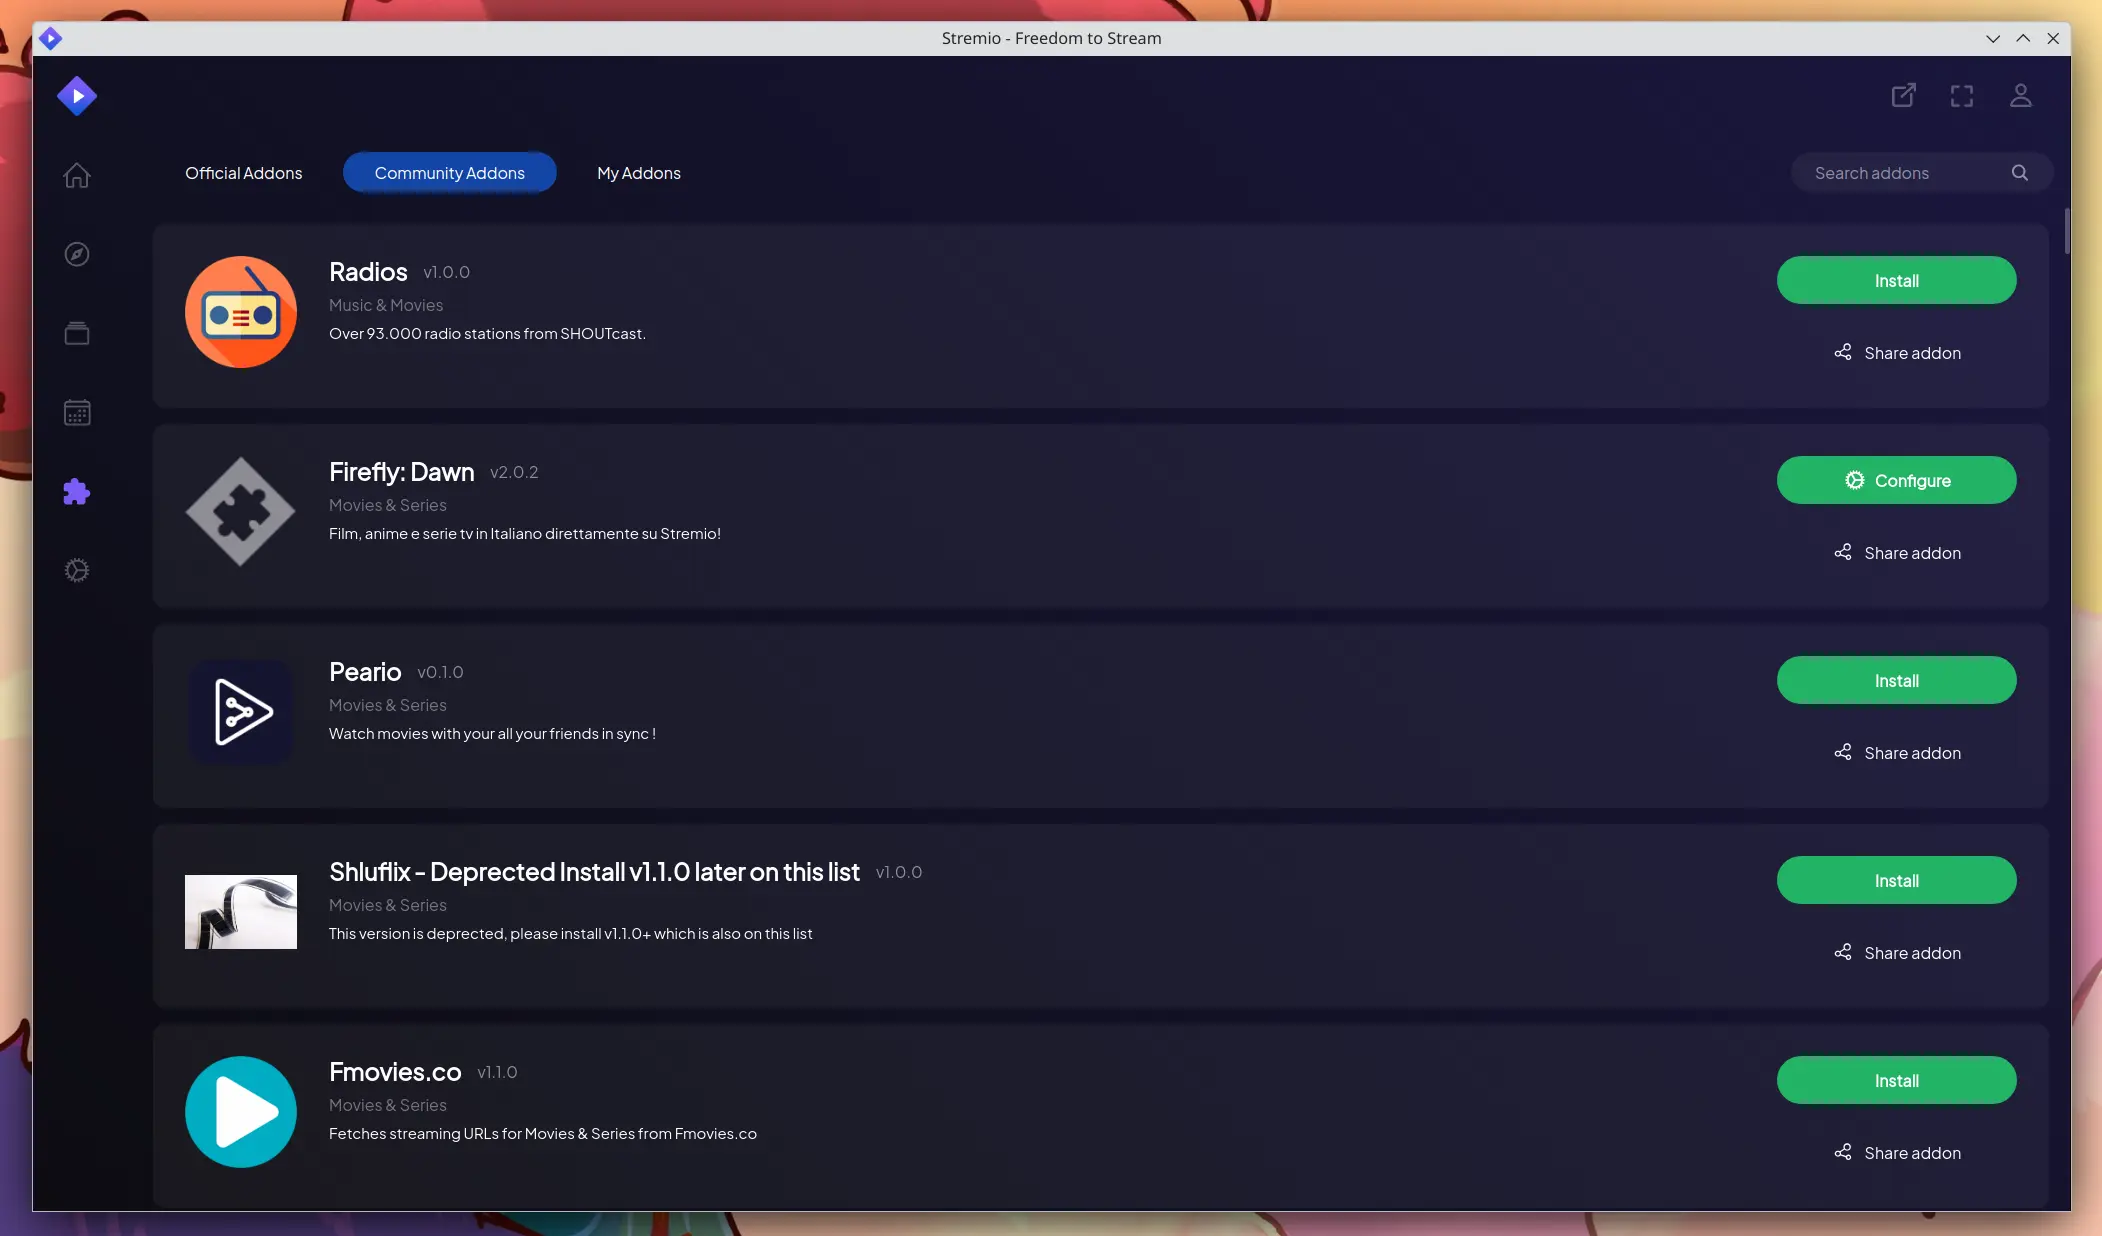Select the Addons puzzle piece icon
2102x1236 pixels.
point(75,491)
